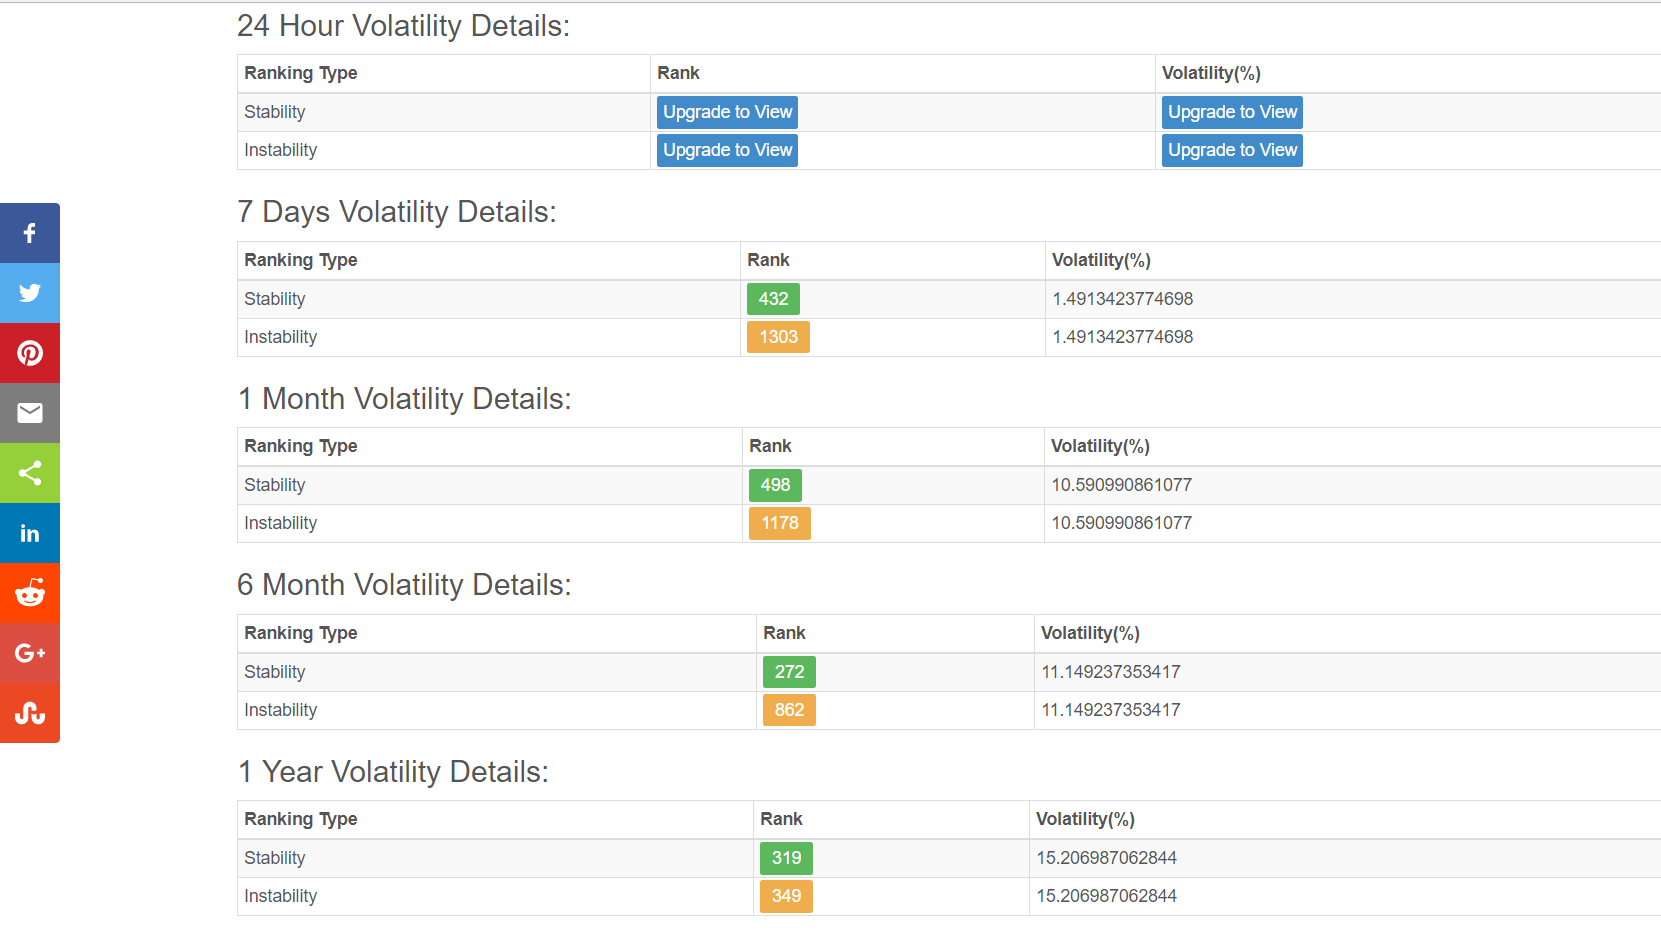This screenshot has height=935, width=1661.
Task: Click the 1178 instability rank badge
Action: [780, 523]
